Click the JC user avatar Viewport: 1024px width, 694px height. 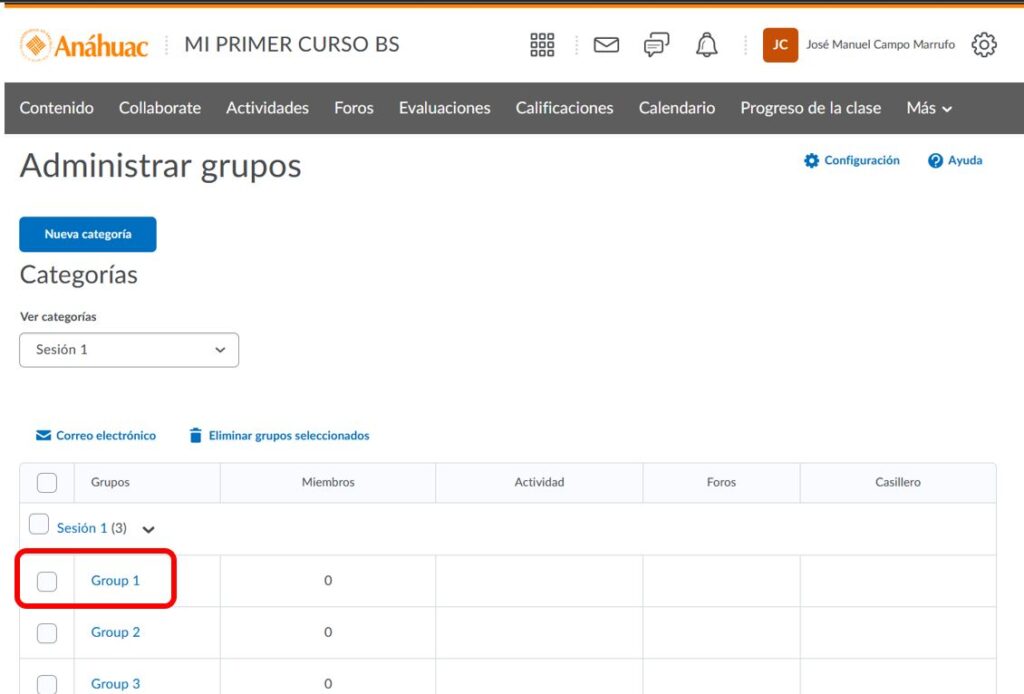coord(780,45)
